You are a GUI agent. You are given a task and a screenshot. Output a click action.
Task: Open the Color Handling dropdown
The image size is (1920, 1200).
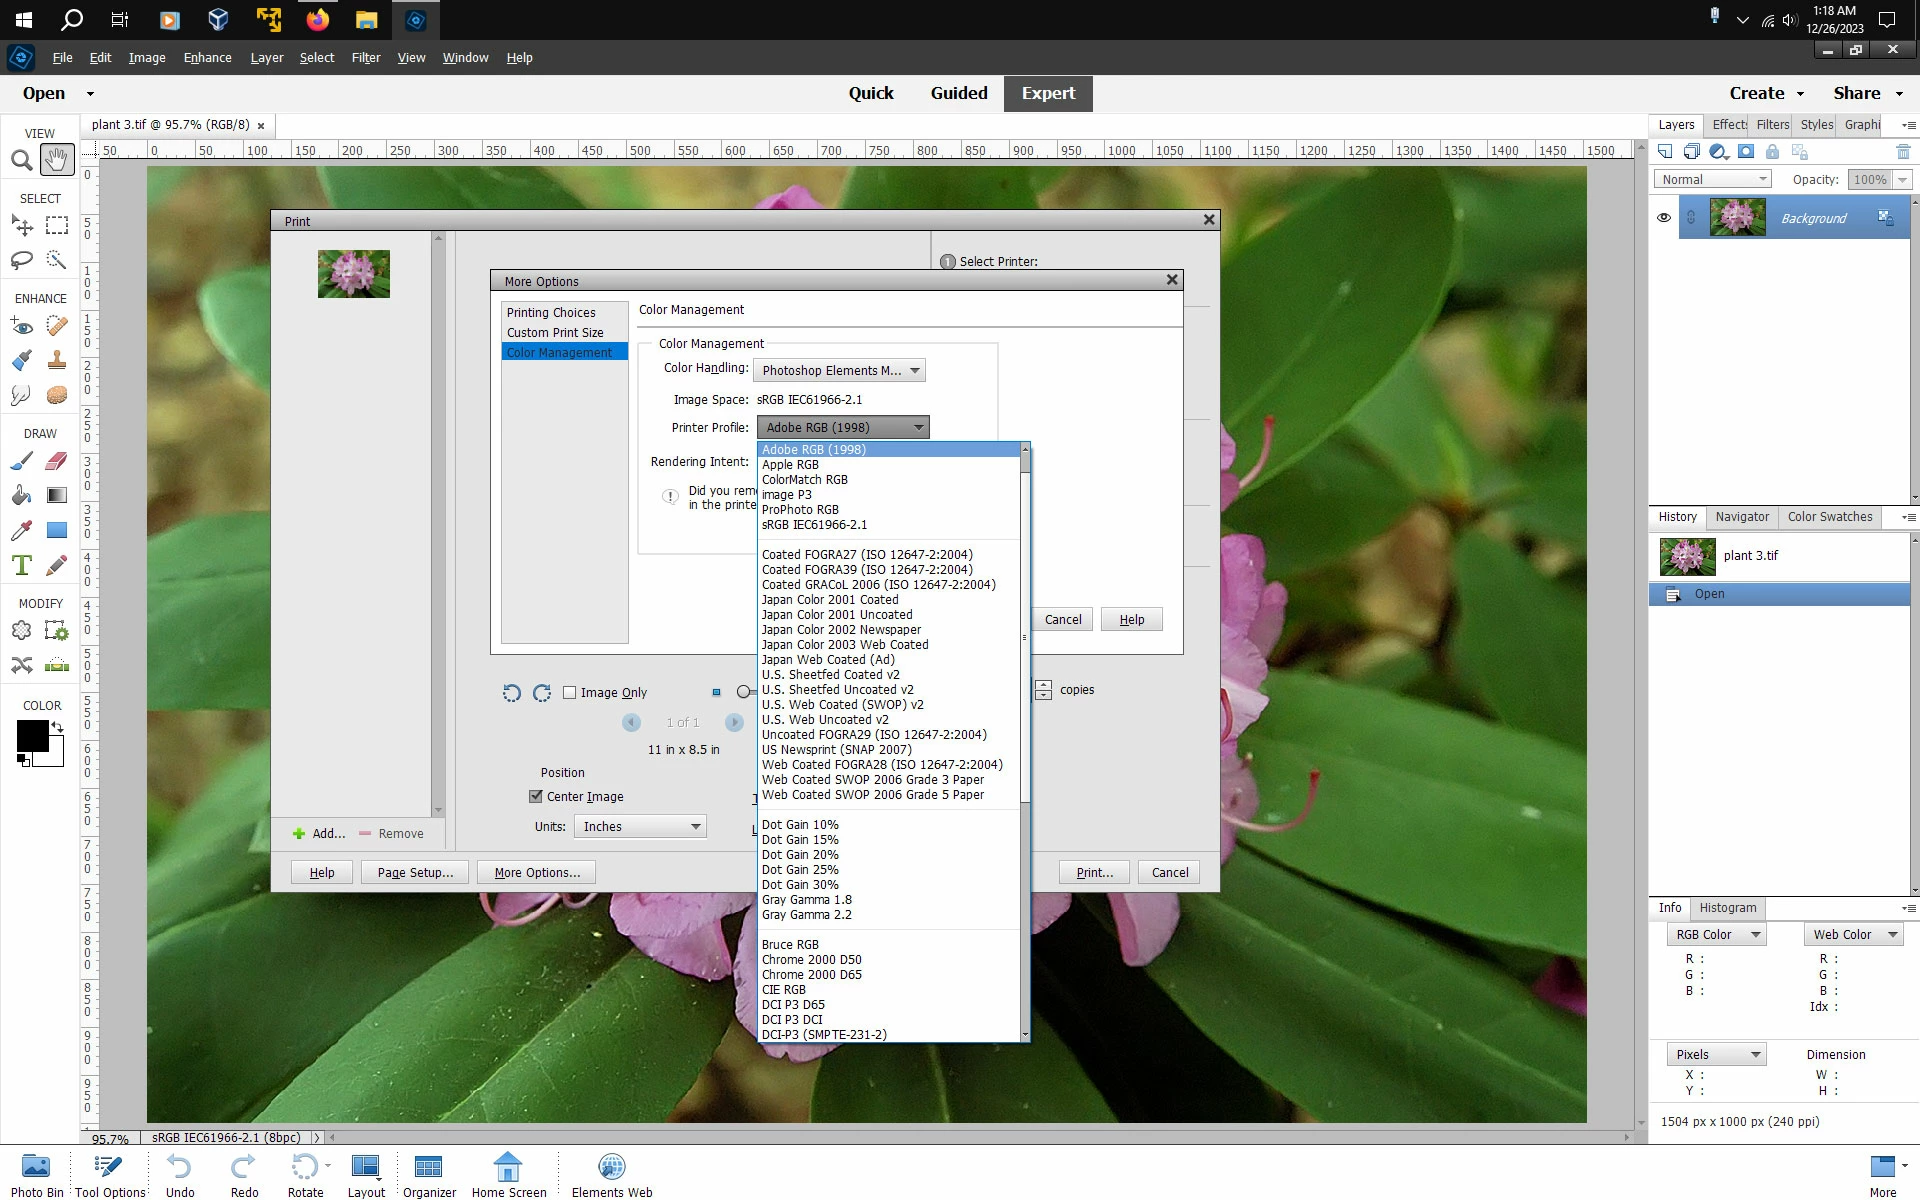pos(839,371)
